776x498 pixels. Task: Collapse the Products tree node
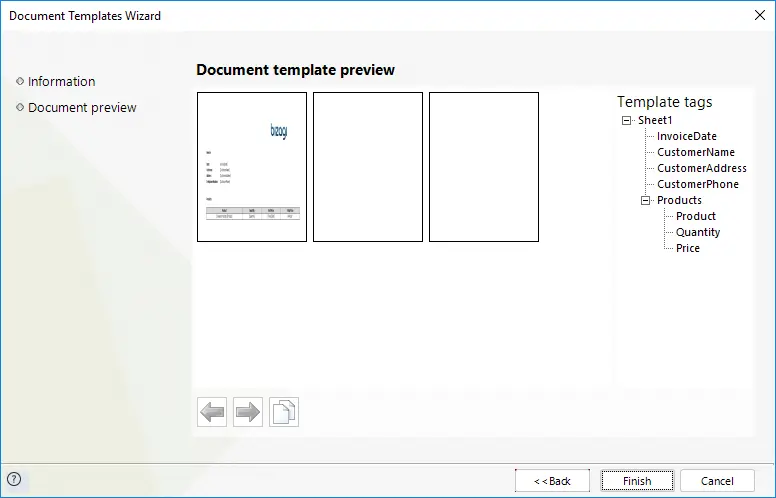(645, 200)
